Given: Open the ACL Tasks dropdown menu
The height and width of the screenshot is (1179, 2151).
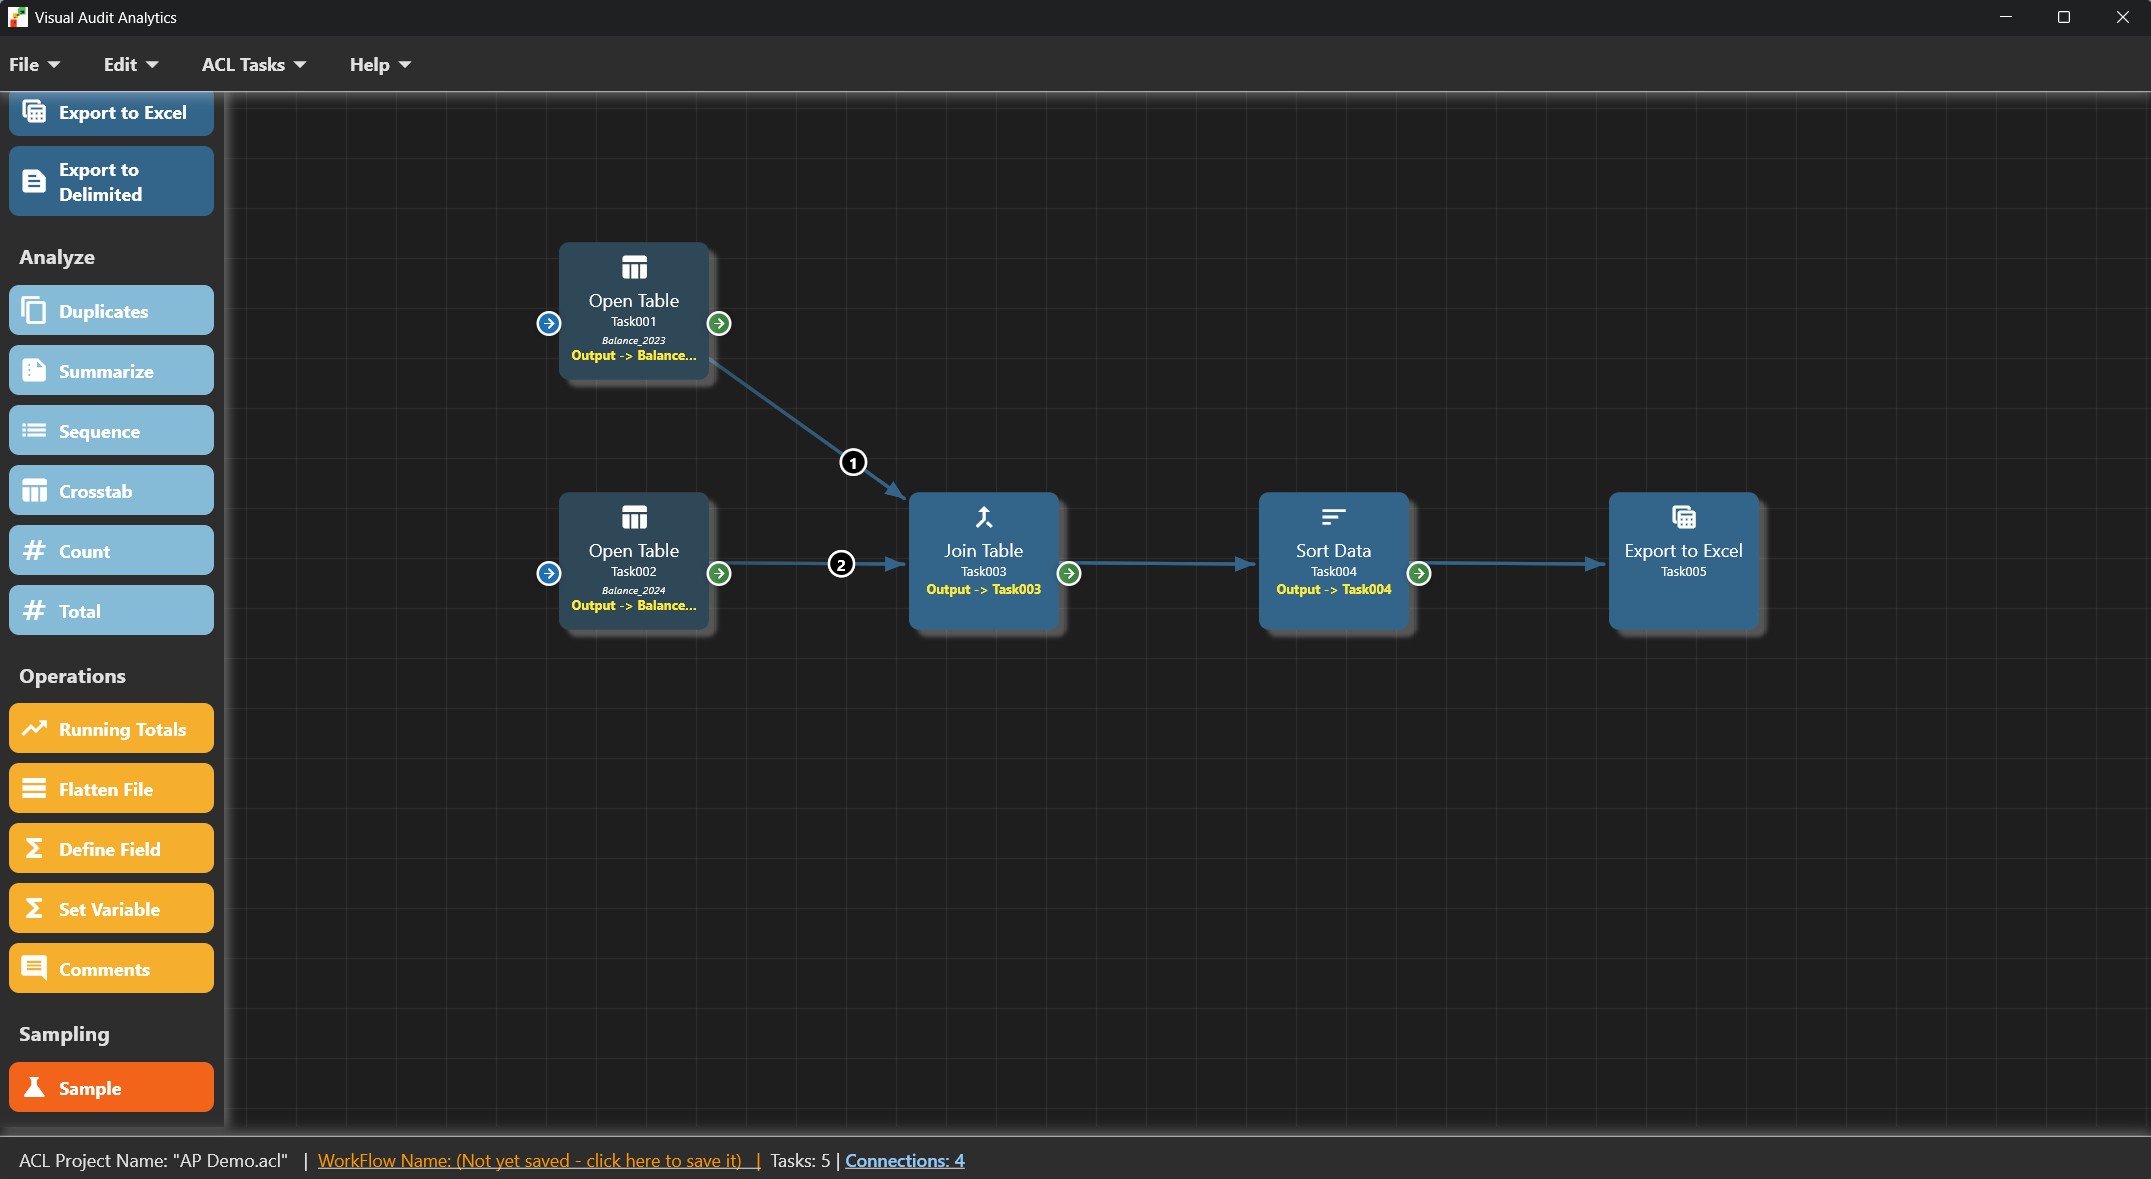Looking at the screenshot, I should 254,65.
